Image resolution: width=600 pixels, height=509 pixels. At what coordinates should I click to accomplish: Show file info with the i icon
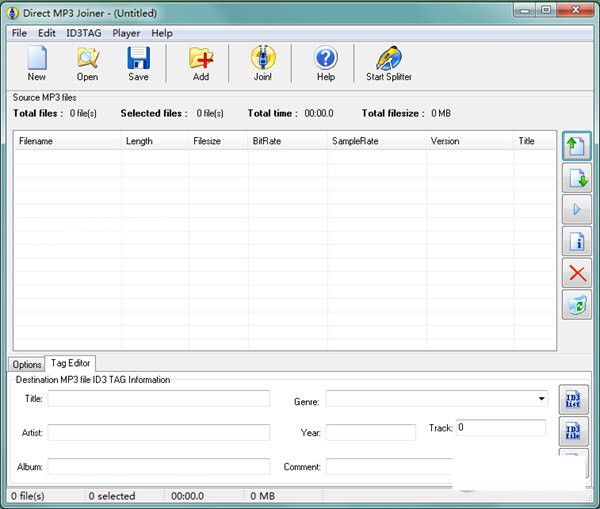pos(577,241)
